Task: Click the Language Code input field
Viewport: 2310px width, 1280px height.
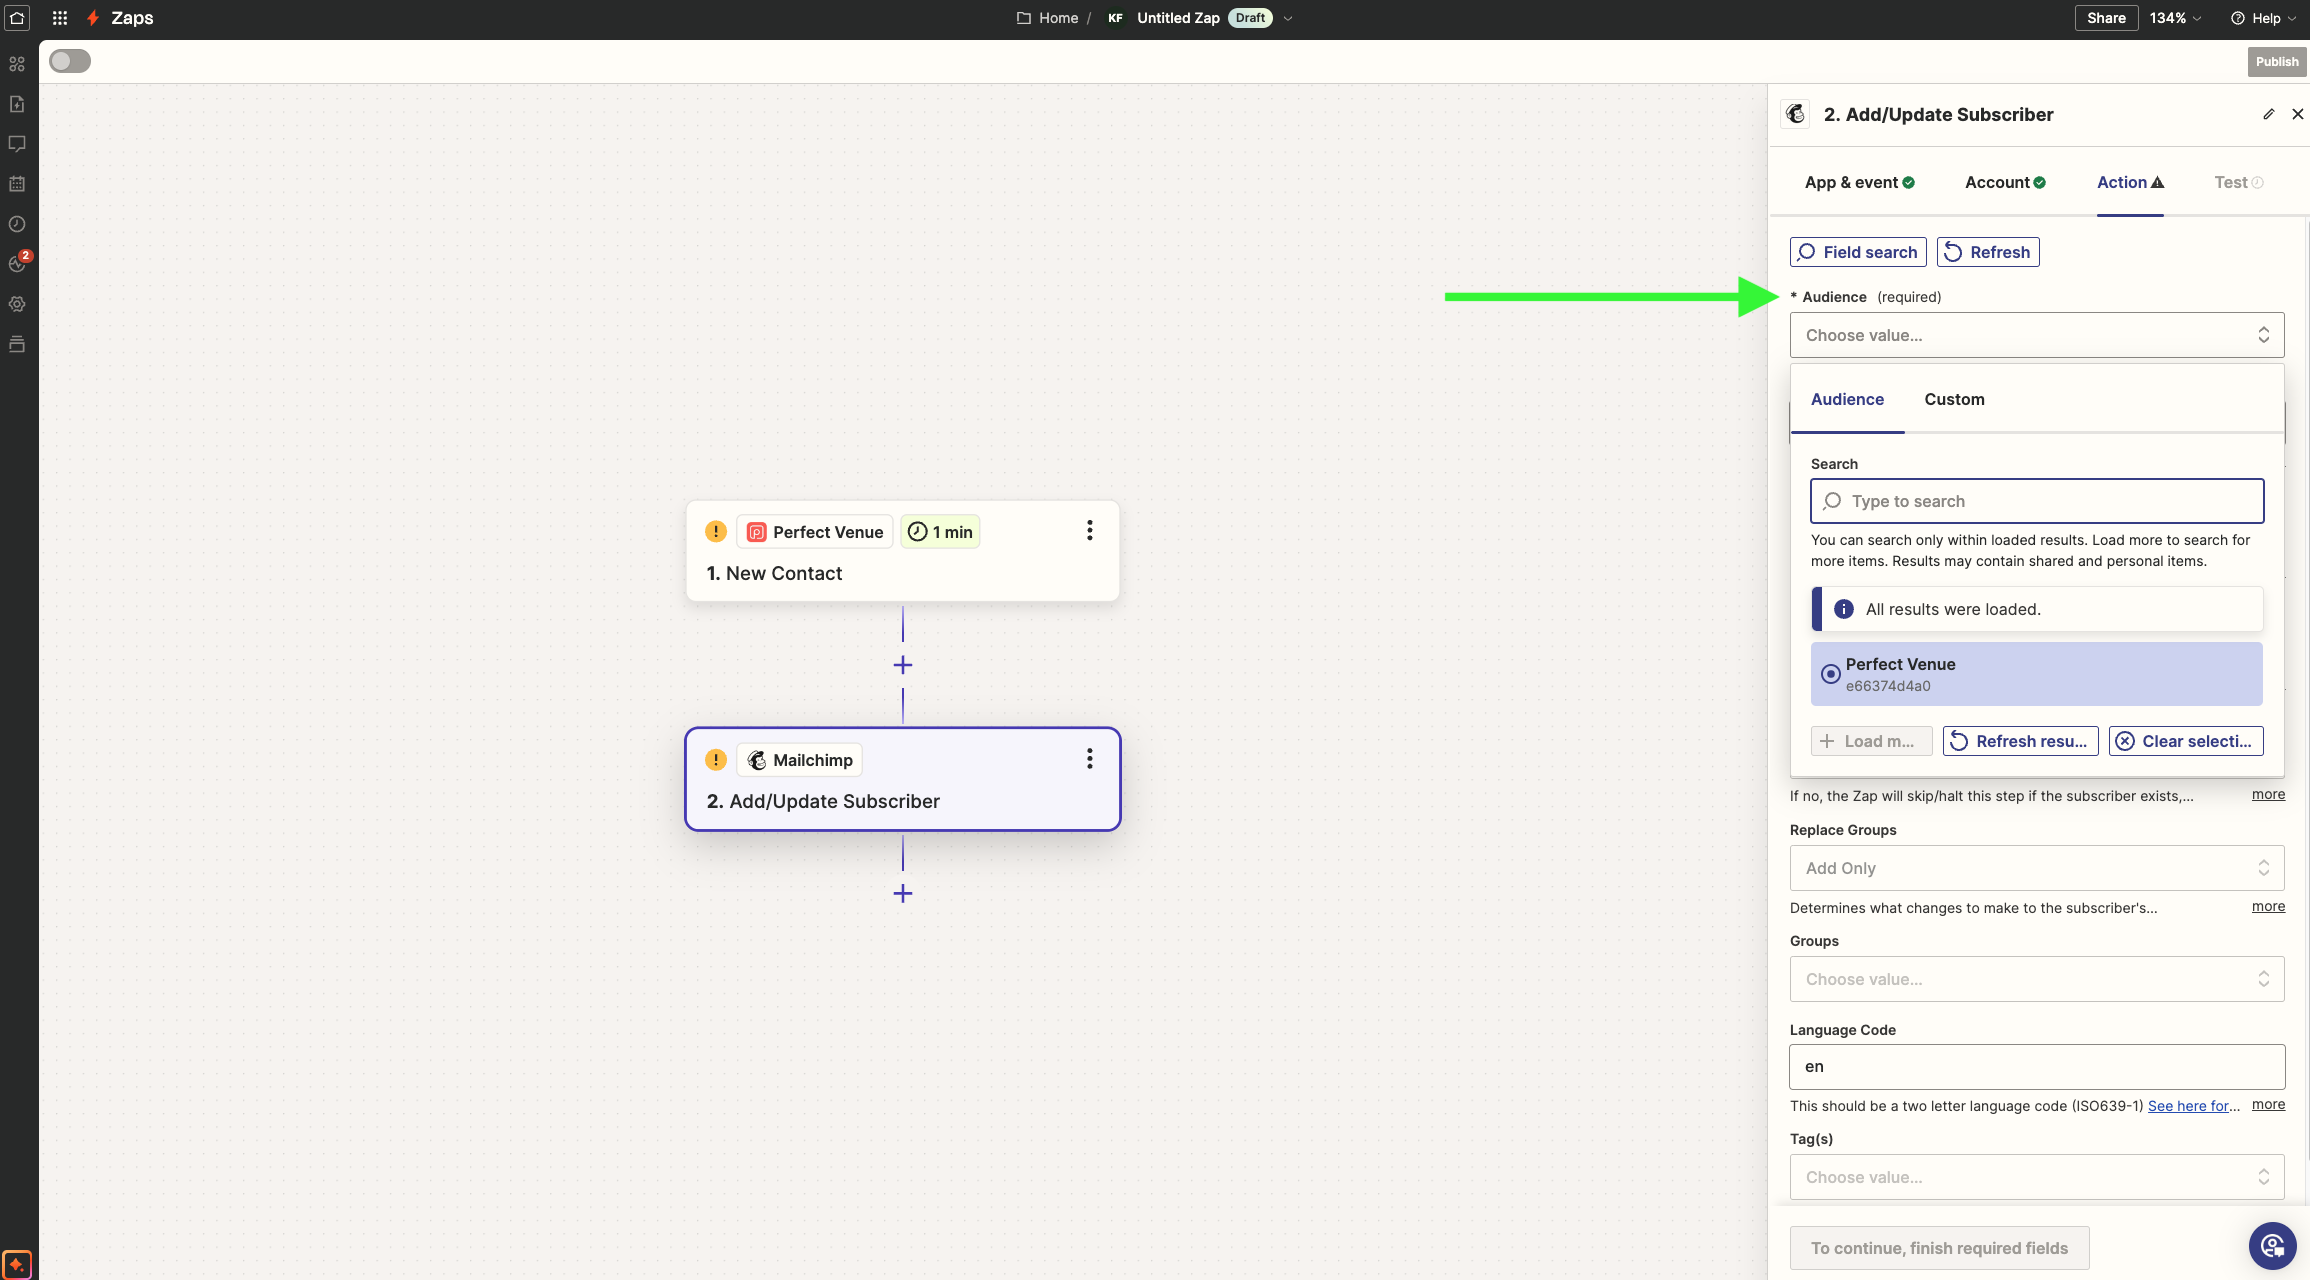Action: coord(2037,1067)
